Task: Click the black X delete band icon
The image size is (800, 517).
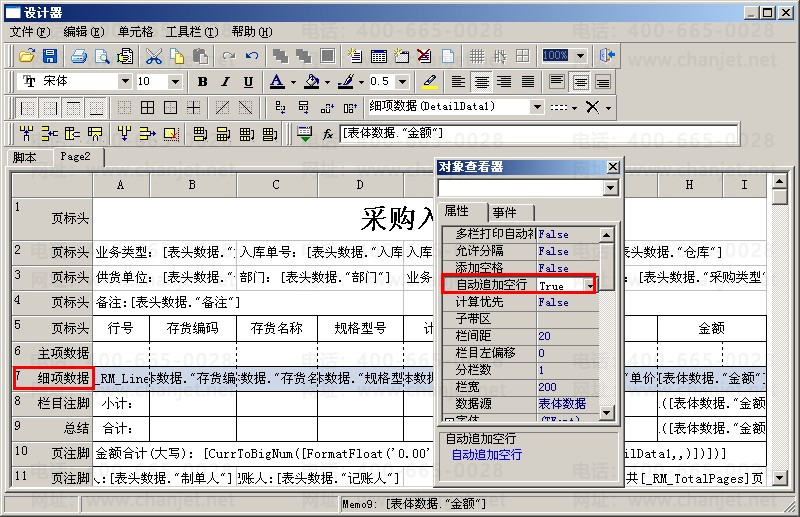Action: point(592,107)
